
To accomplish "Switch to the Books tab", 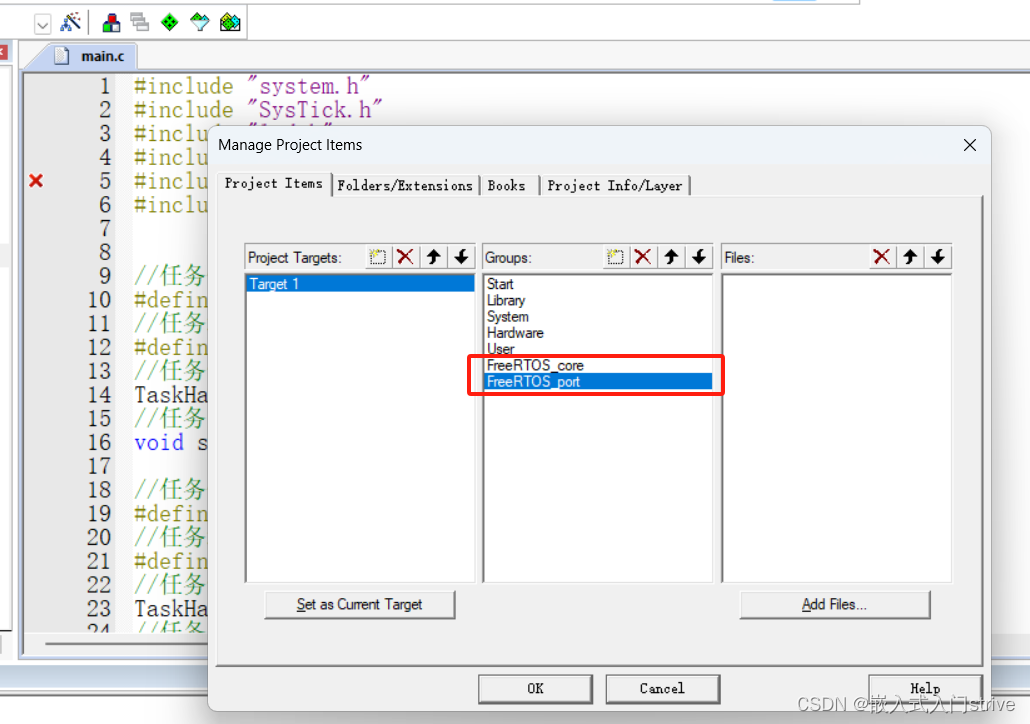I will 508,185.
